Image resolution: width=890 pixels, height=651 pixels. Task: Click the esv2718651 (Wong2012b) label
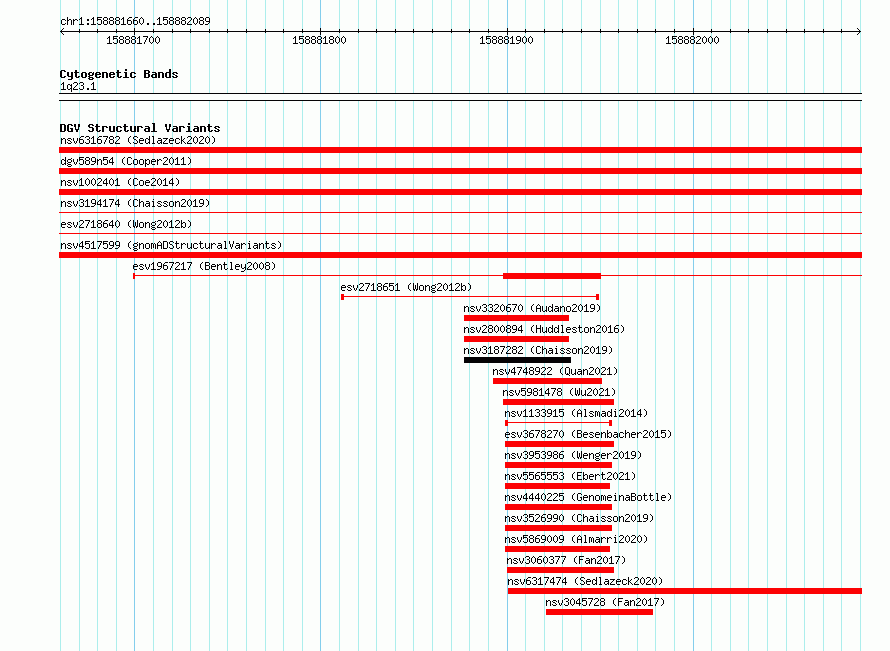tap(406, 287)
